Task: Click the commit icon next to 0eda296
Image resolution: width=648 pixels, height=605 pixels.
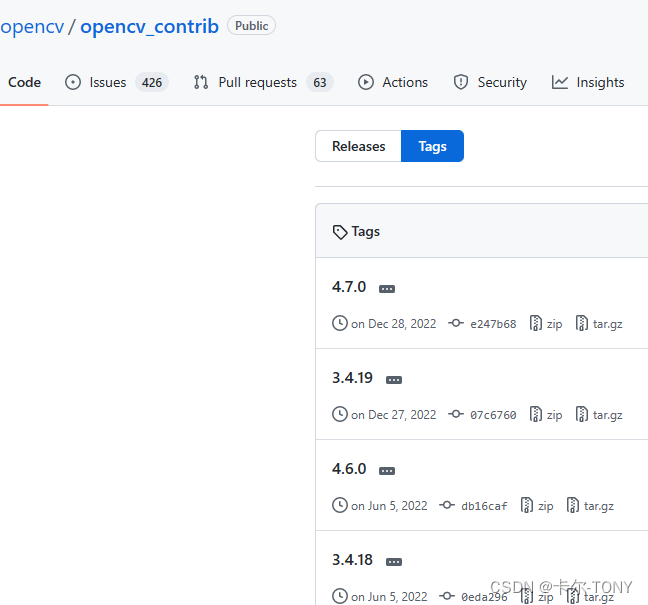Action: tap(447, 596)
